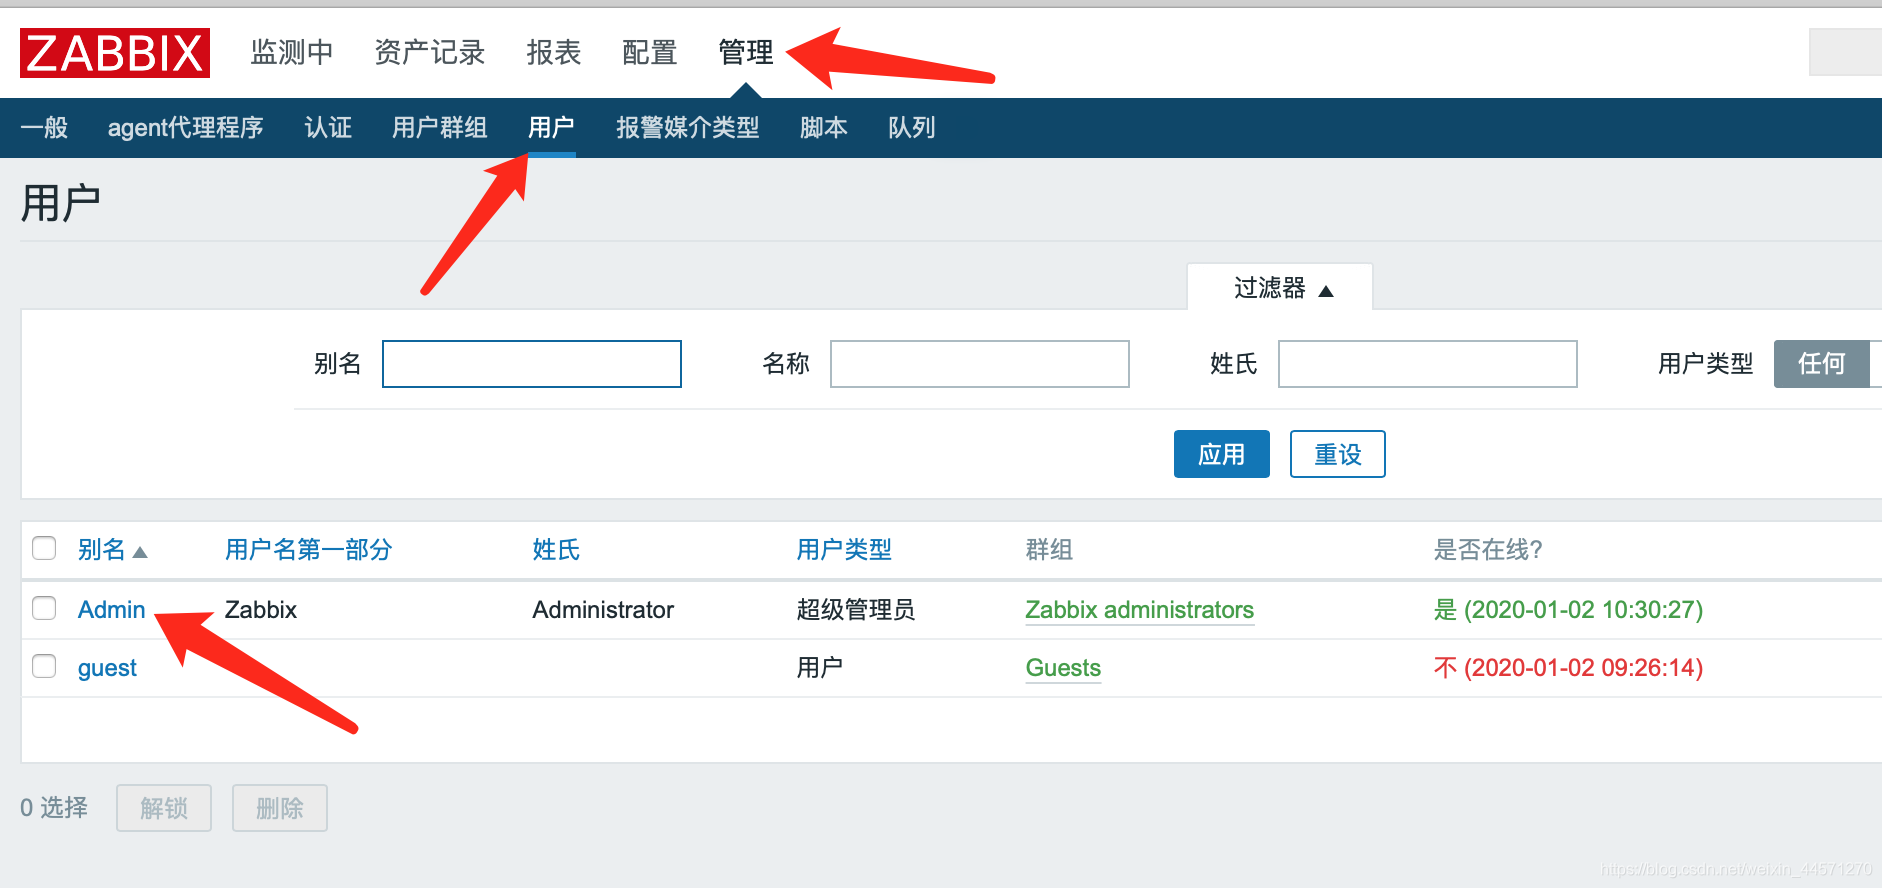Go to the 队列 submenu

click(x=912, y=127)
